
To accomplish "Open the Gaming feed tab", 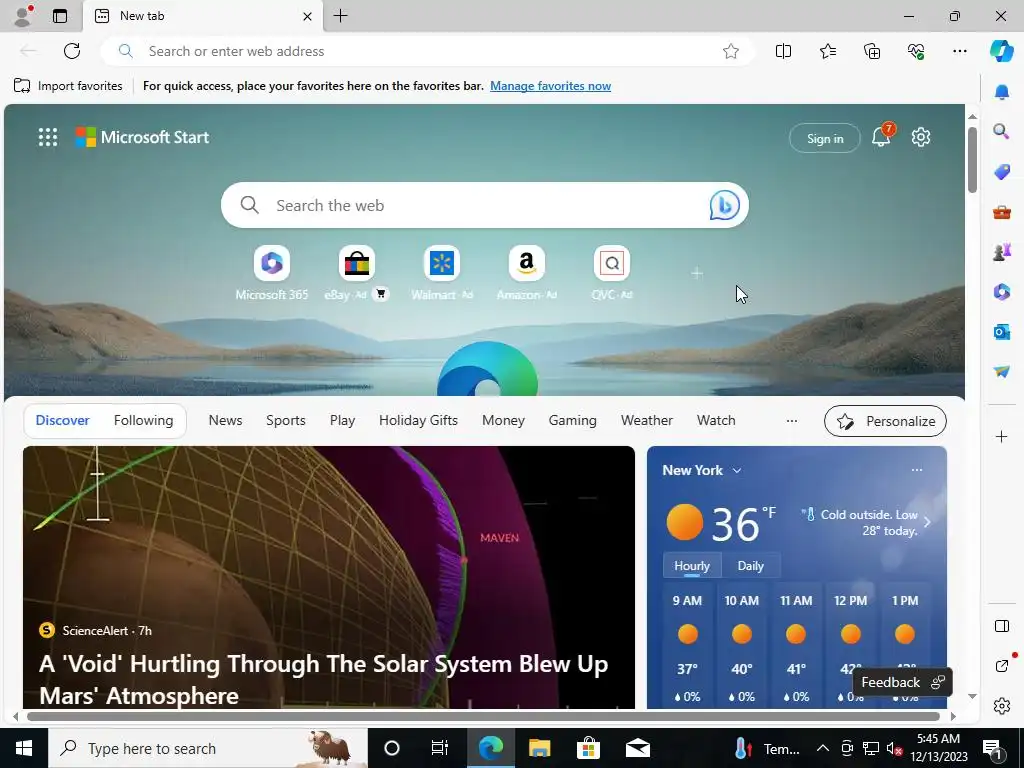I will click(x=572, y=421).
